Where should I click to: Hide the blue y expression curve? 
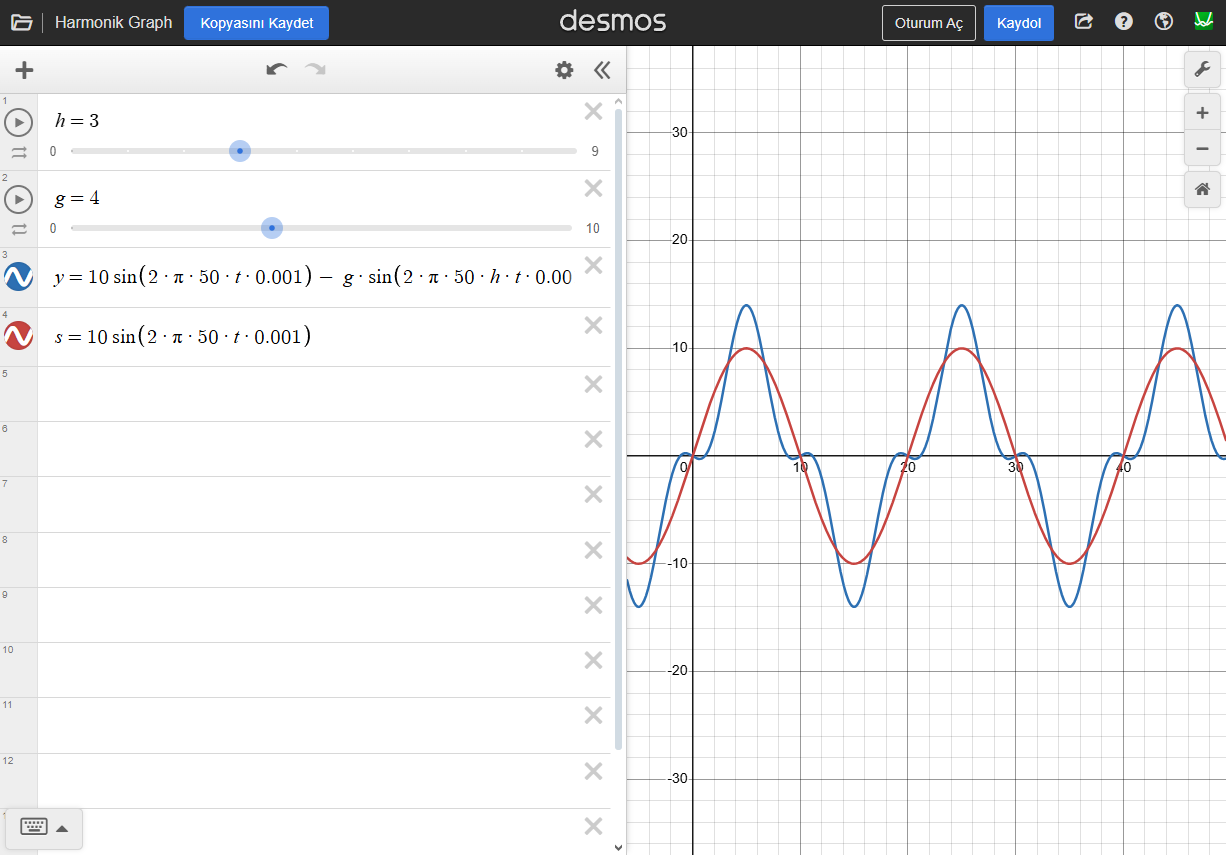19,277
